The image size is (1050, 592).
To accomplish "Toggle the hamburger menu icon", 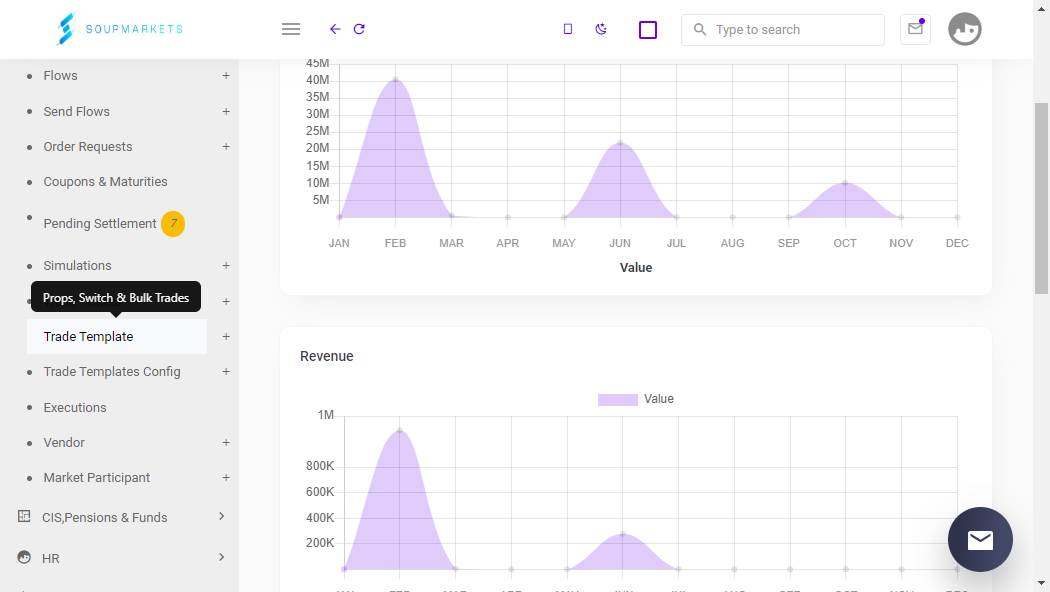I will 291,29.
